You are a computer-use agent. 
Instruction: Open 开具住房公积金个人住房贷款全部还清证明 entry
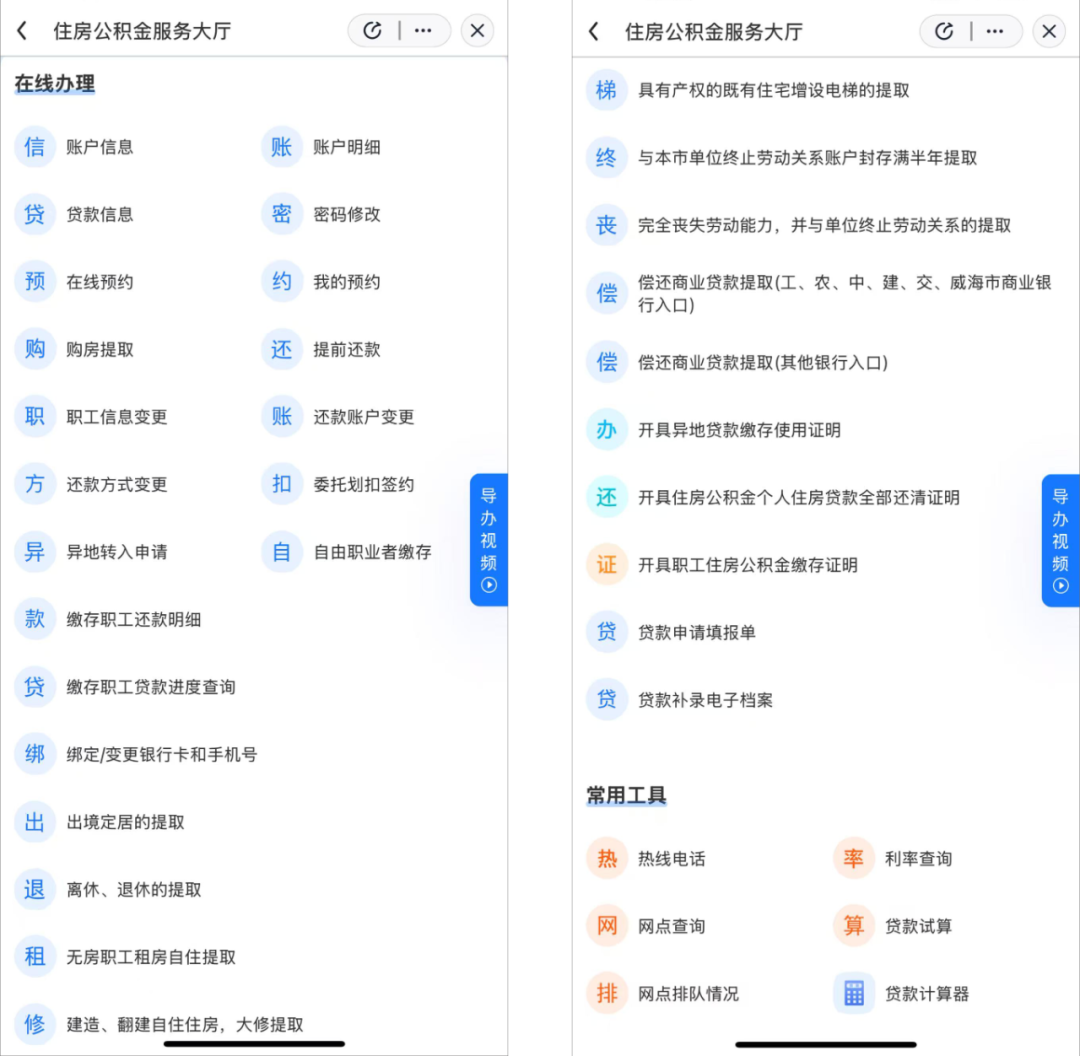pos(799,497)
